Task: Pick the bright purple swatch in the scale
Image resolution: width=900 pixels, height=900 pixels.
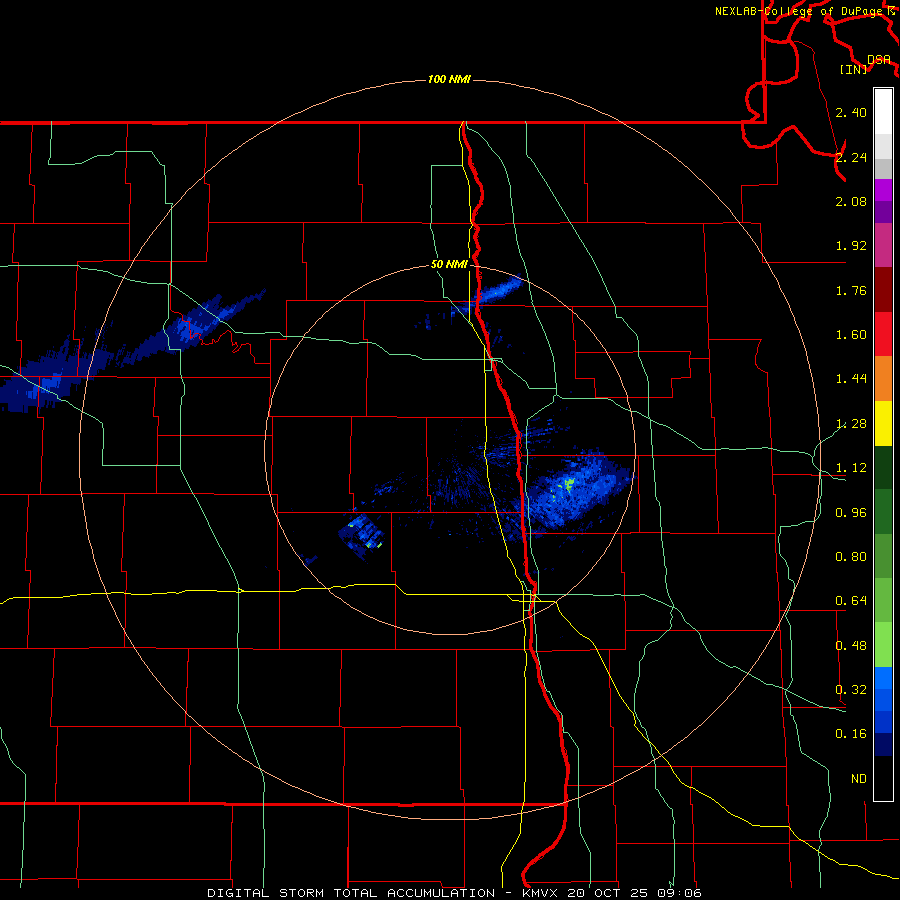Action: click(883, 190)
